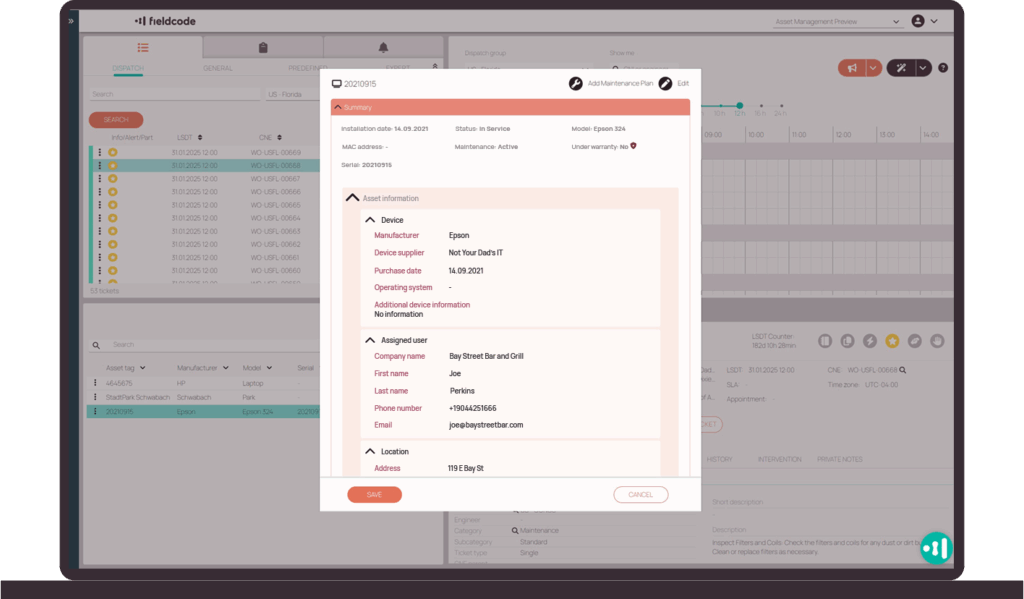Collapse the Asset information section
Screen dimensions: 1024x599
(352, 198)
